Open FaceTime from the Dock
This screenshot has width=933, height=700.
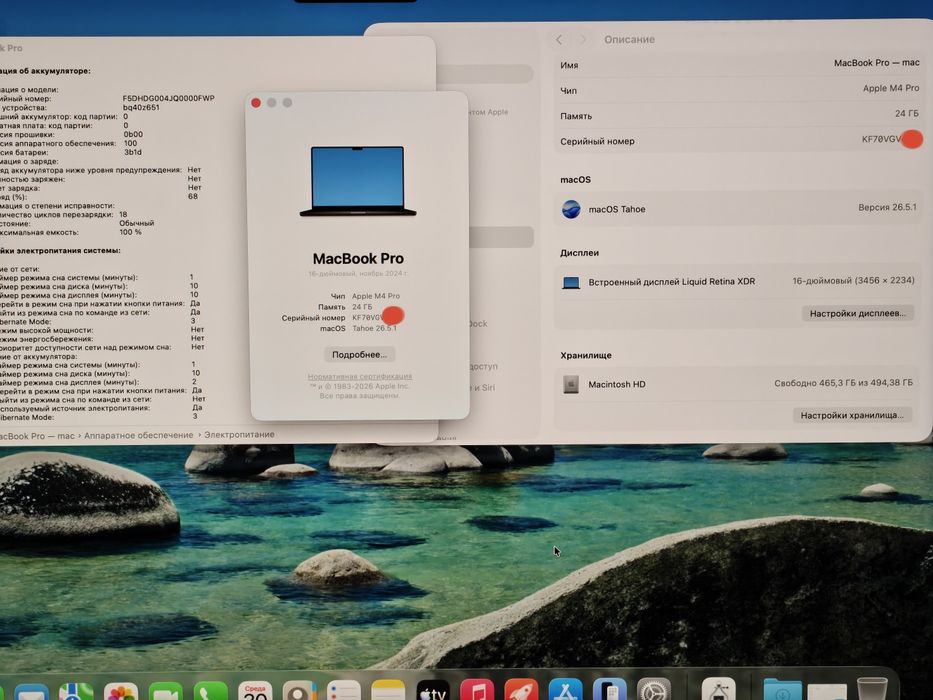coord(165,691)
